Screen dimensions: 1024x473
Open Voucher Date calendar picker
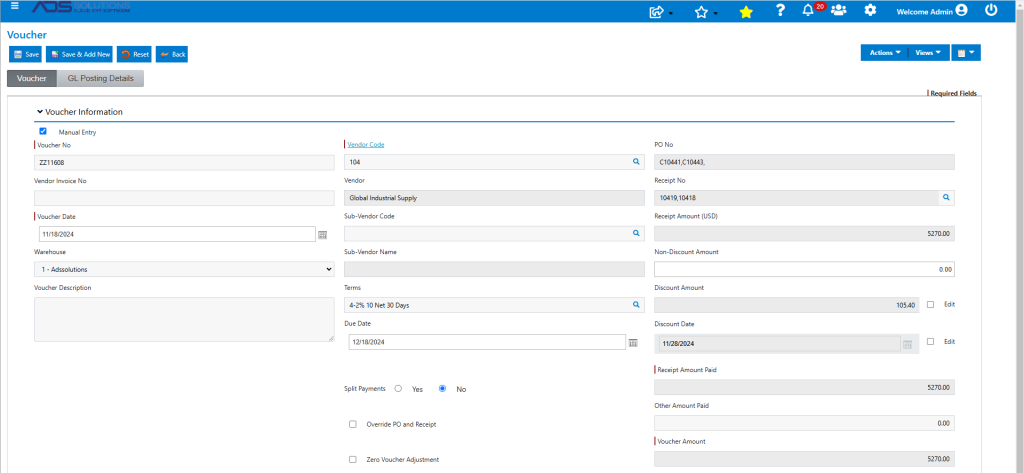tap(323, 234)
